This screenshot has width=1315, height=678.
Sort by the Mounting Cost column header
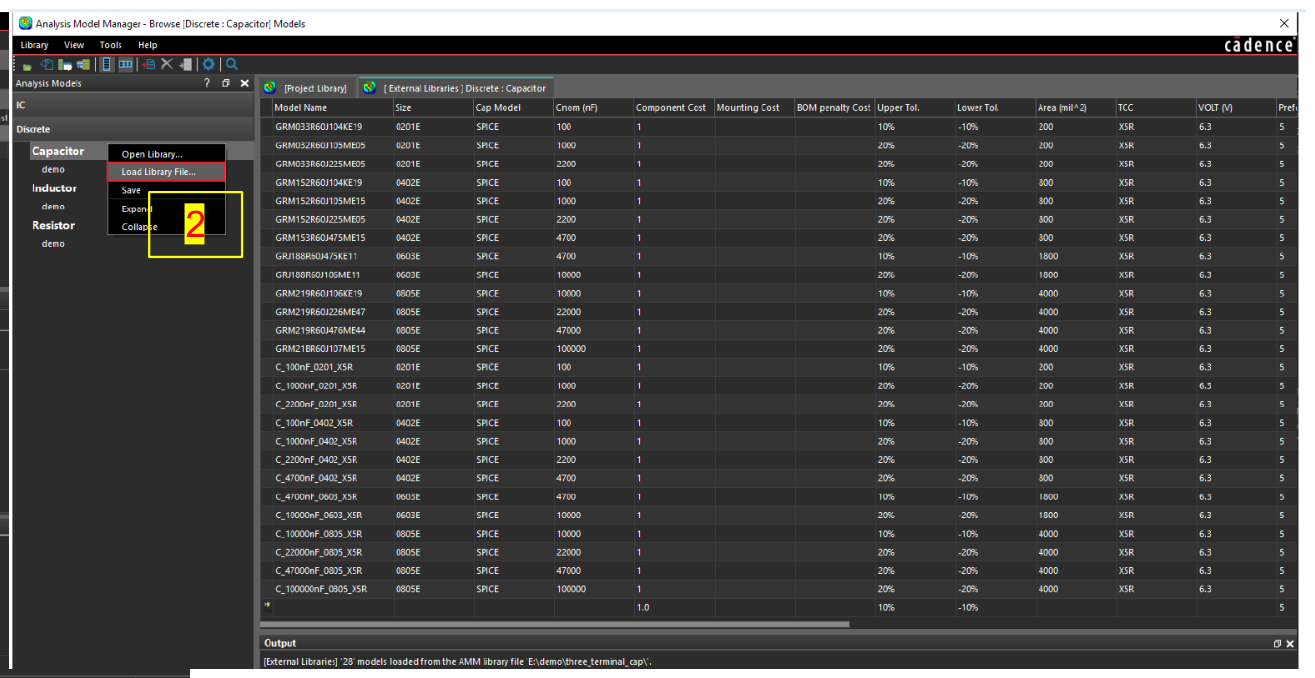tap(753, 107)
